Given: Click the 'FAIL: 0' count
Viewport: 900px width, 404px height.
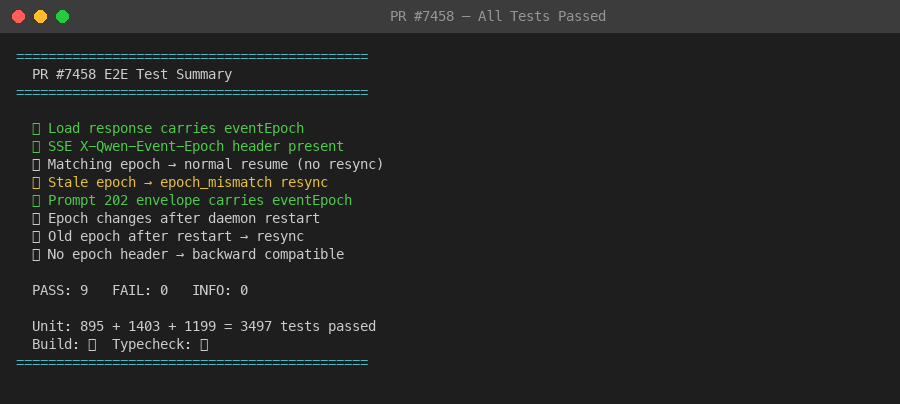Looking at the screenshot, I should [140, 290].
